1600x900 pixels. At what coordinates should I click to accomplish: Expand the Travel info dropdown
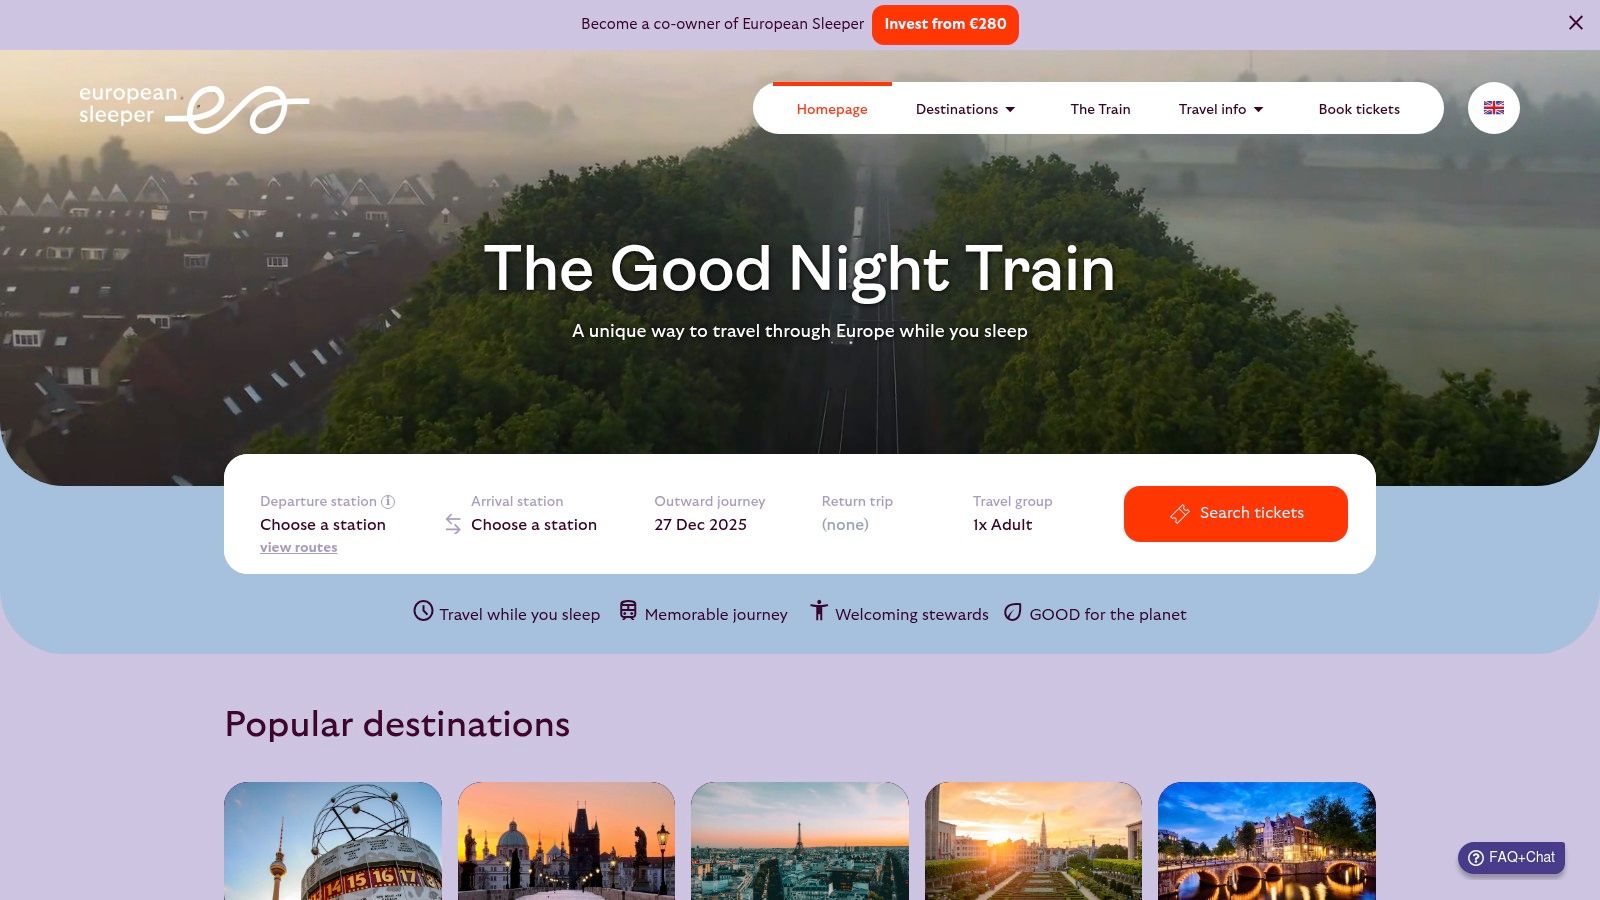point(1220,109)
